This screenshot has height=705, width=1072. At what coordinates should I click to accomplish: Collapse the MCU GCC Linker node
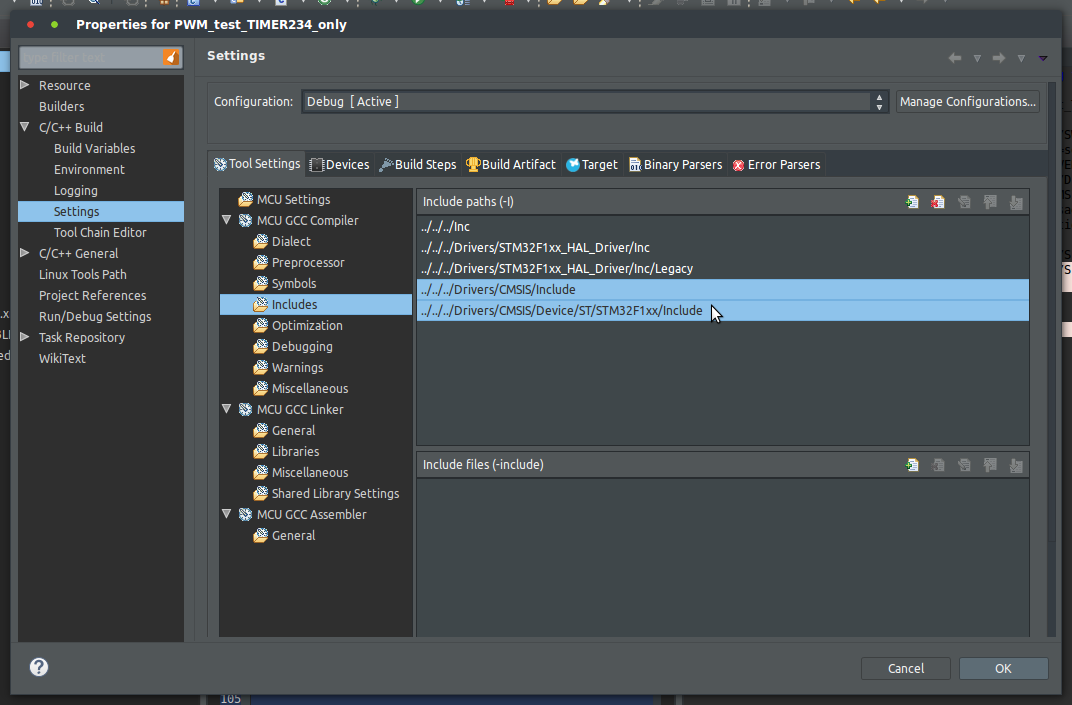pyautogui.click(x=227, y=409)
